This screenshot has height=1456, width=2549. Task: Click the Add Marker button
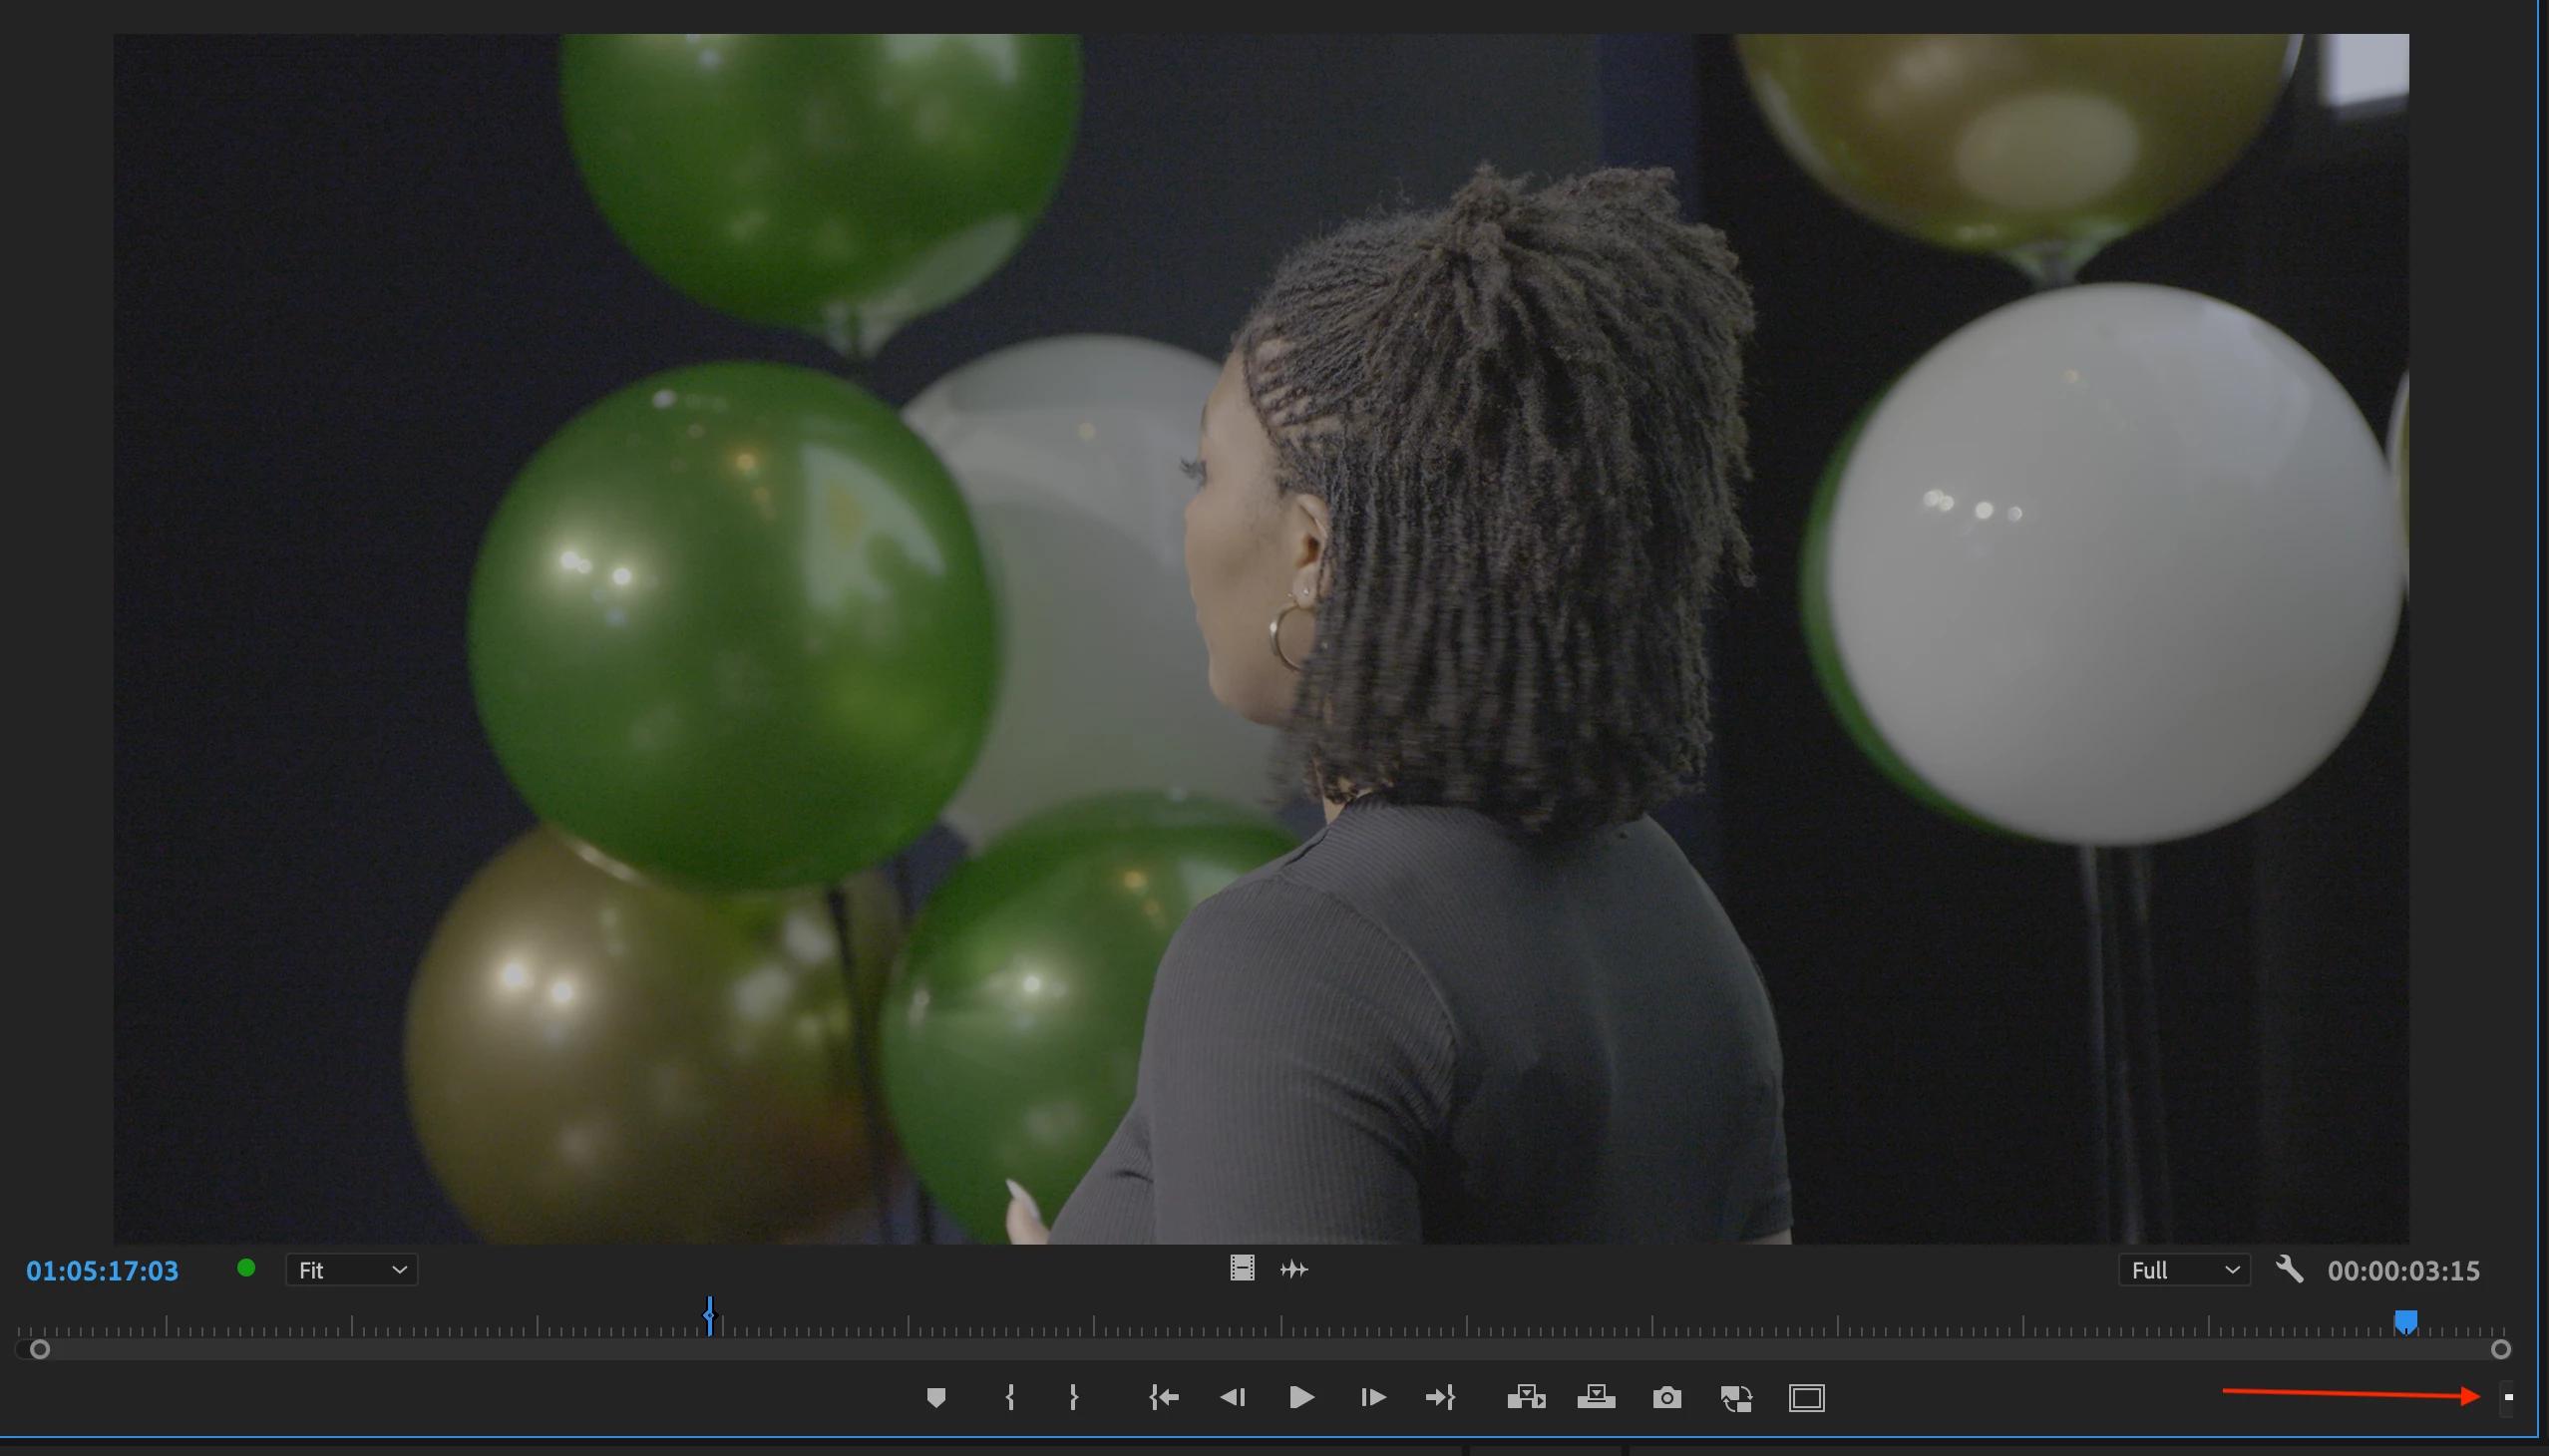click(x=936, y=1397)
